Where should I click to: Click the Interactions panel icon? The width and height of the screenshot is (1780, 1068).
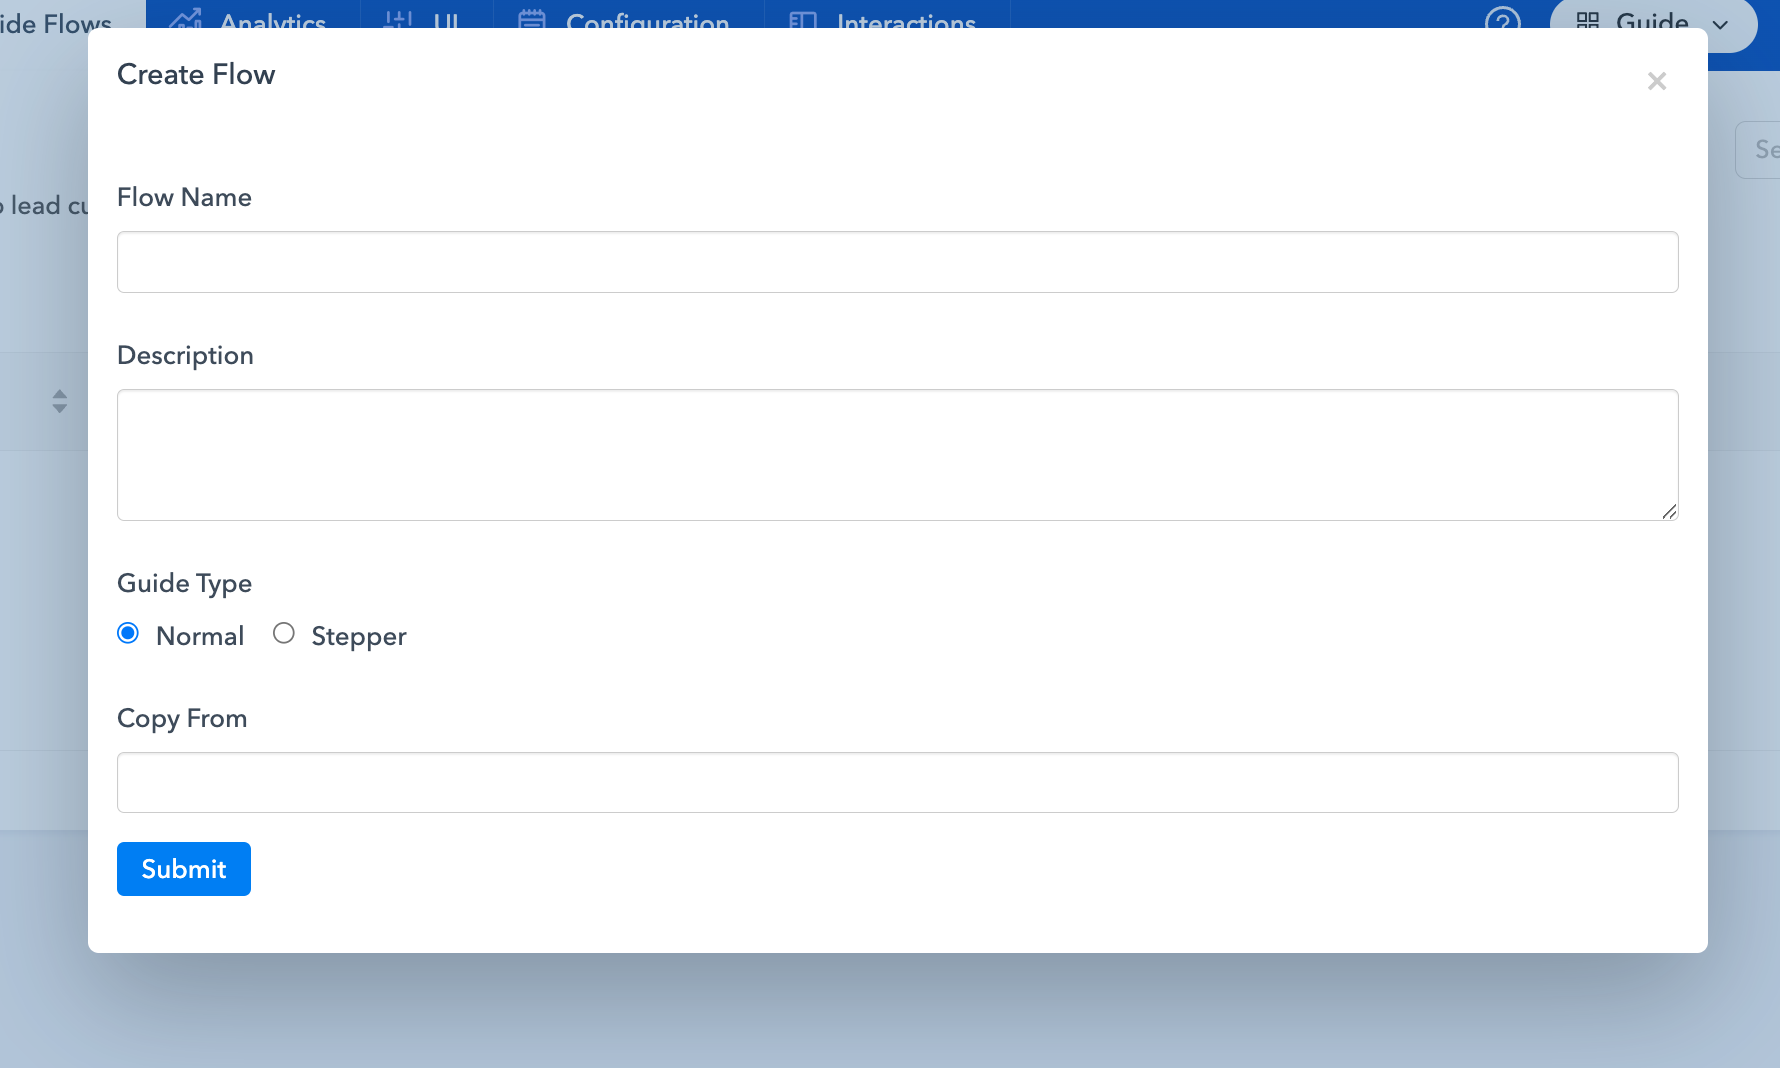pos(803,19)
